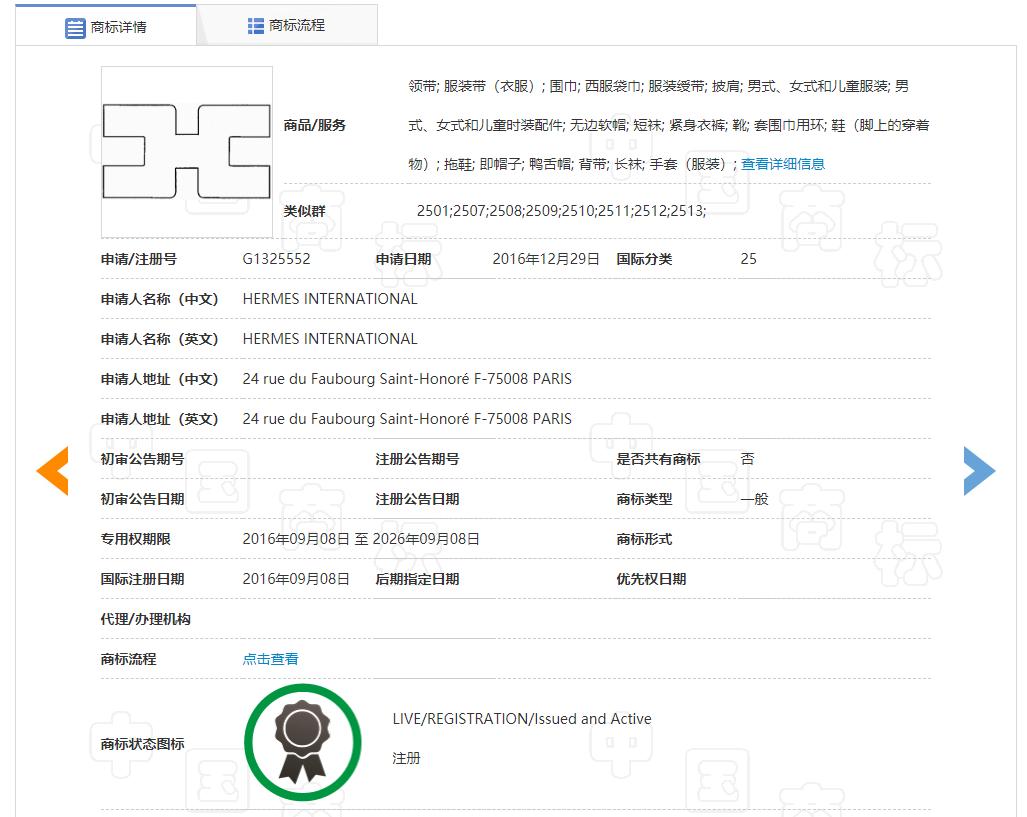Image resolution: width=1027 pixels, height=817 pixels.
Task: Click the 点击查看 link for trademark process
Action: coord(269,659)
